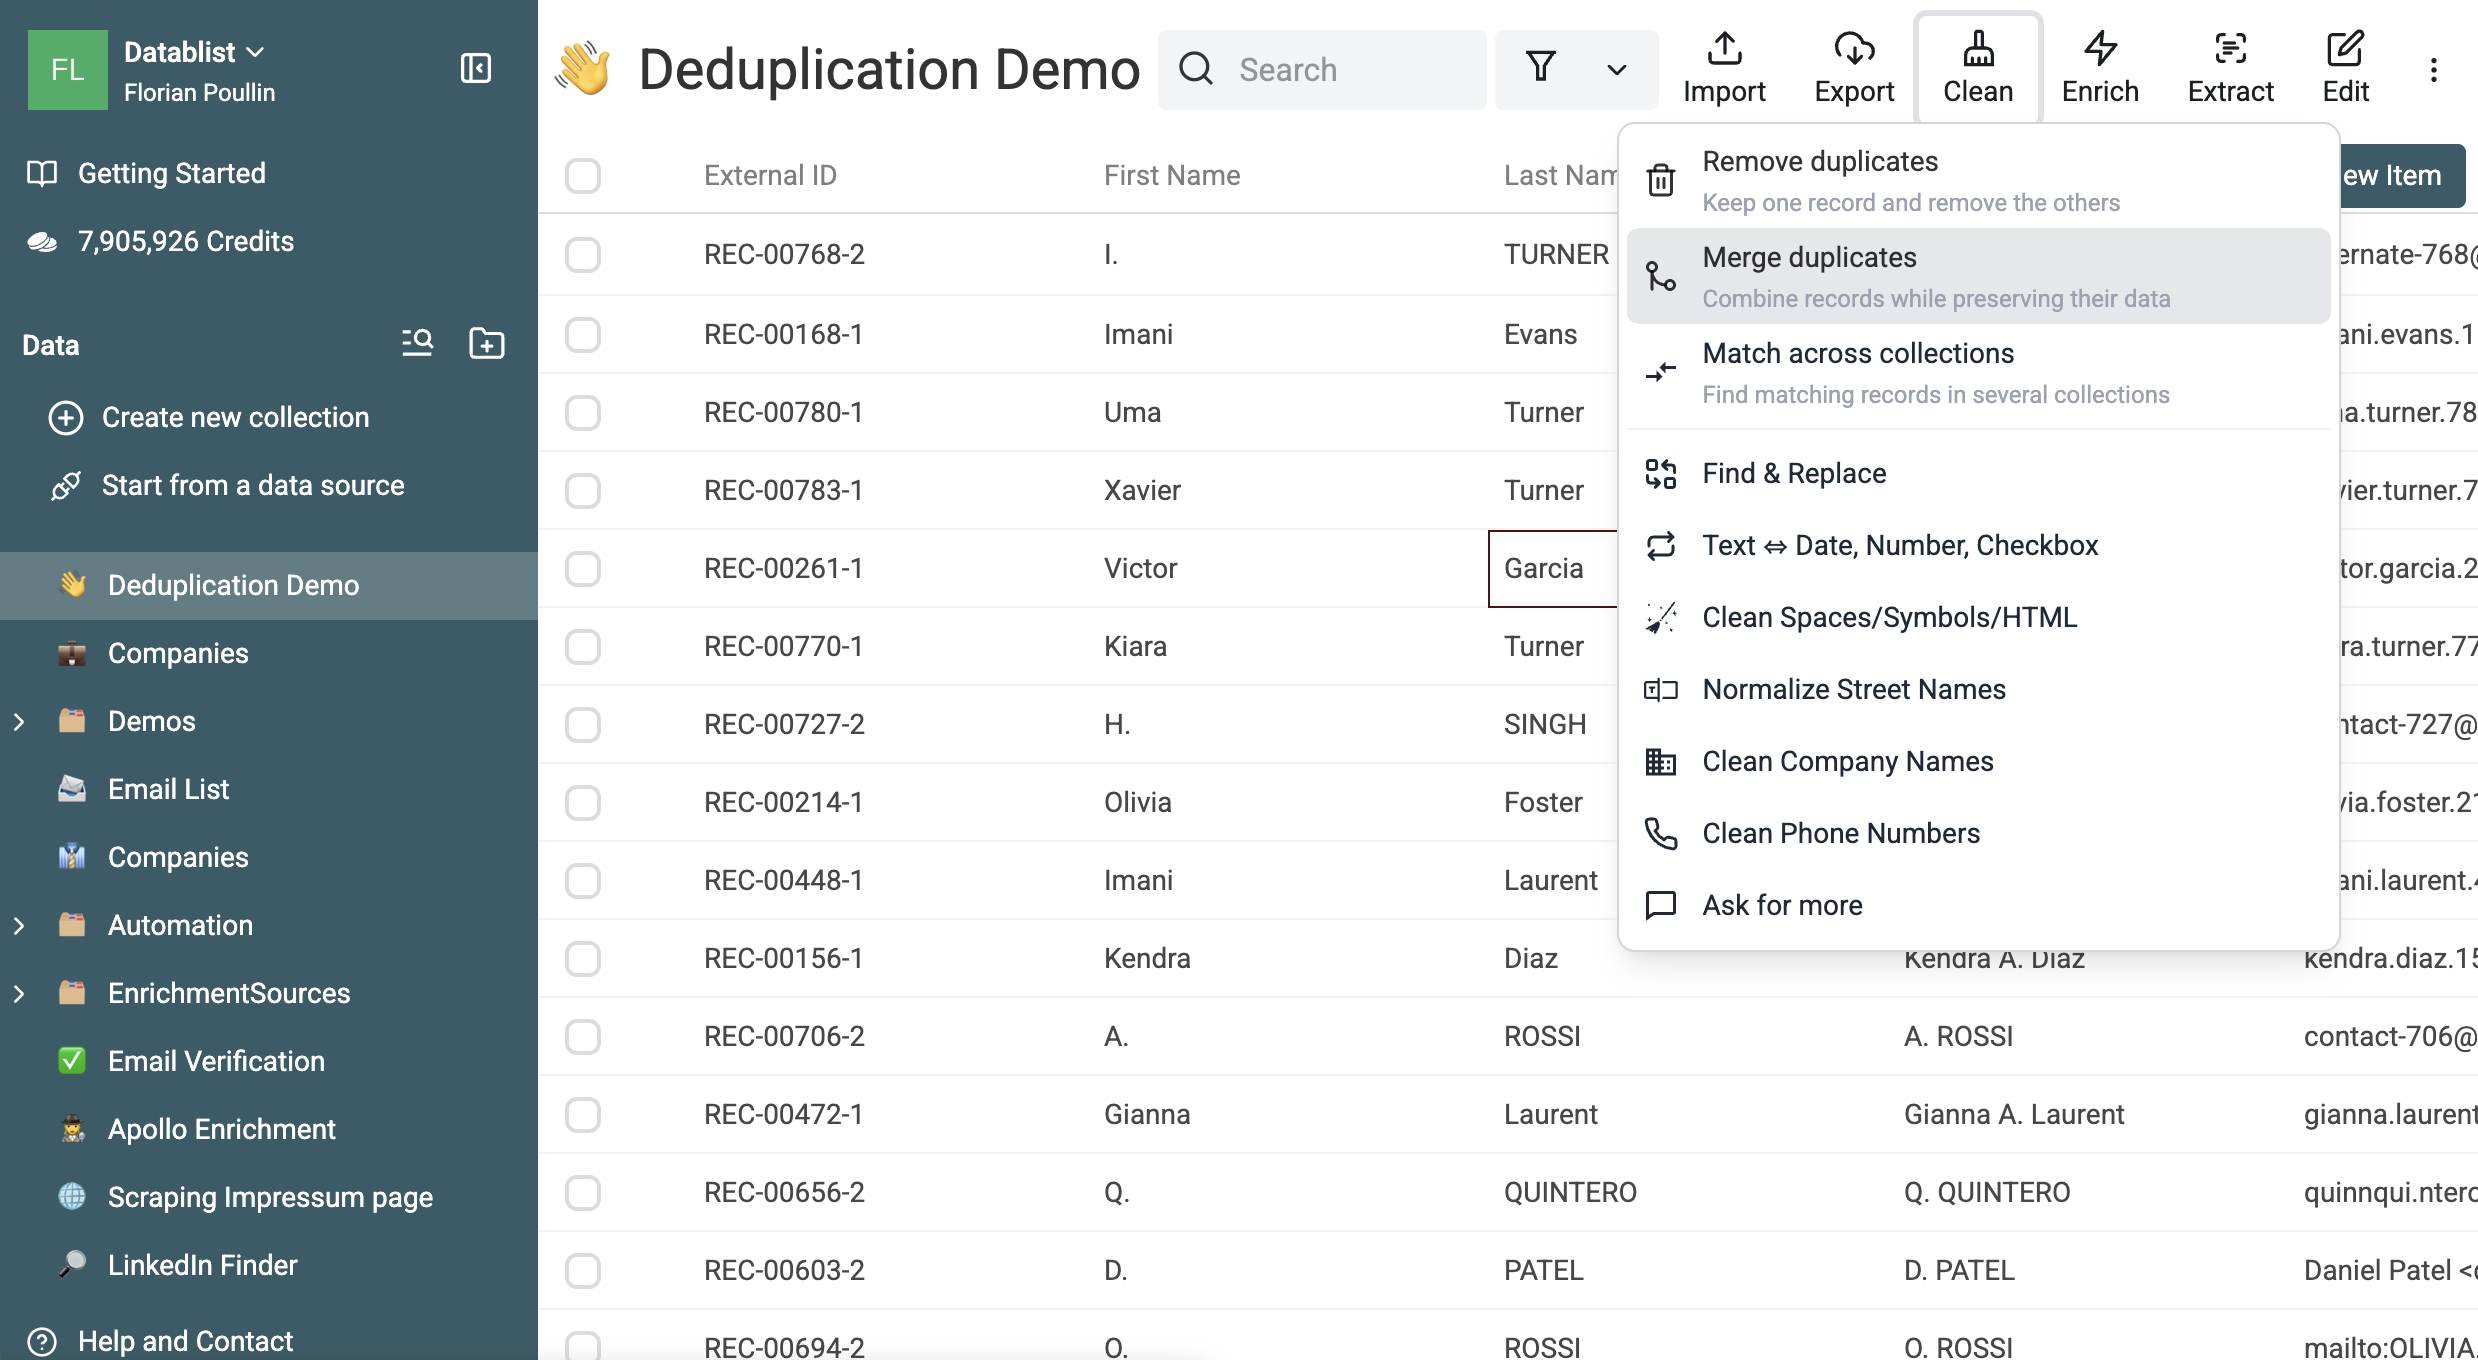Check the row REC-00783-1 checkbox
Screen dimensions: 2478x1360
tap(583, 490)
